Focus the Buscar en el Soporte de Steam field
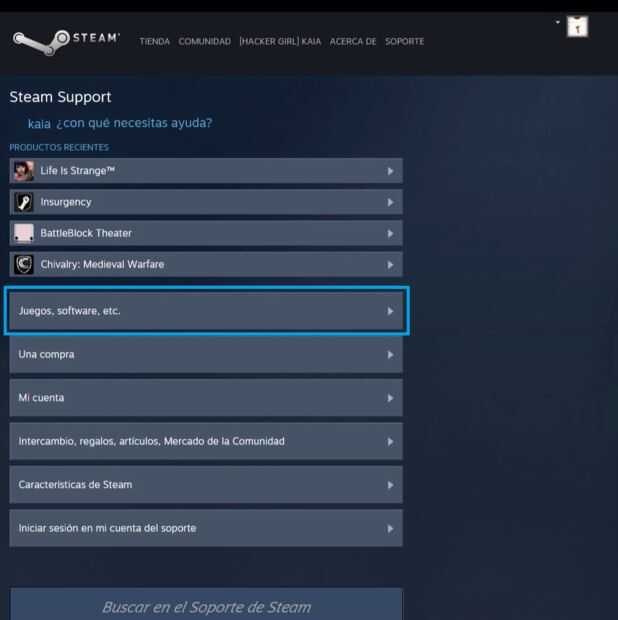Screen dimensions: 618x620 point(206,604)
